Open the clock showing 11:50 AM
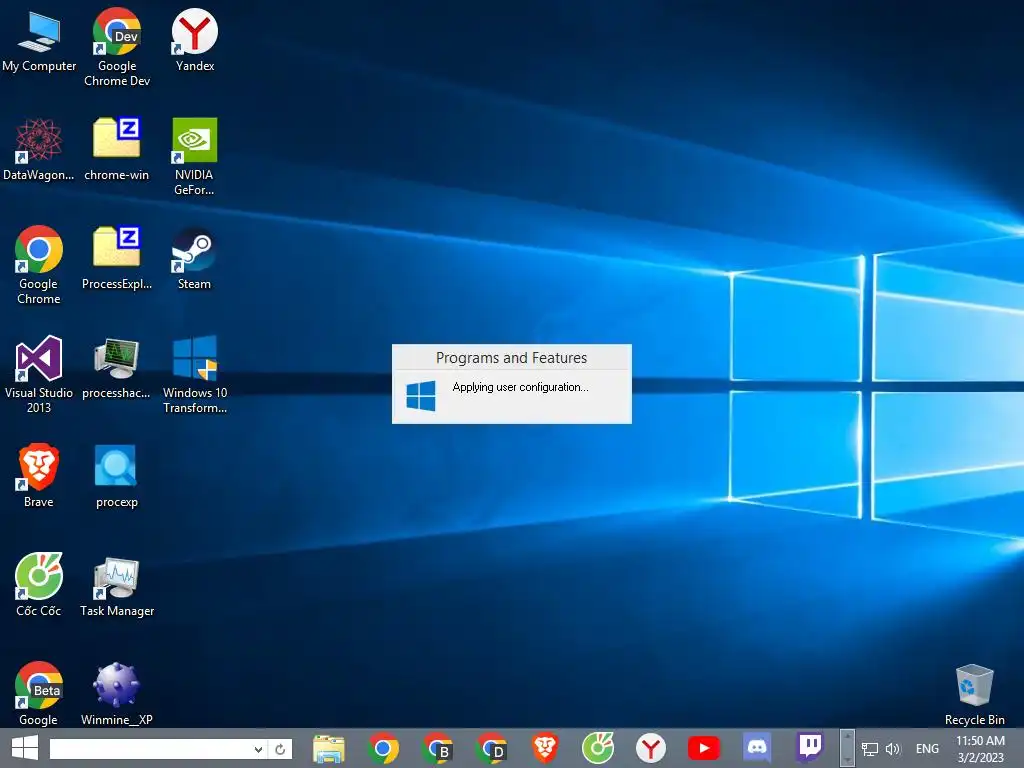Screen dimensions: 1024x768 [980, 749]
